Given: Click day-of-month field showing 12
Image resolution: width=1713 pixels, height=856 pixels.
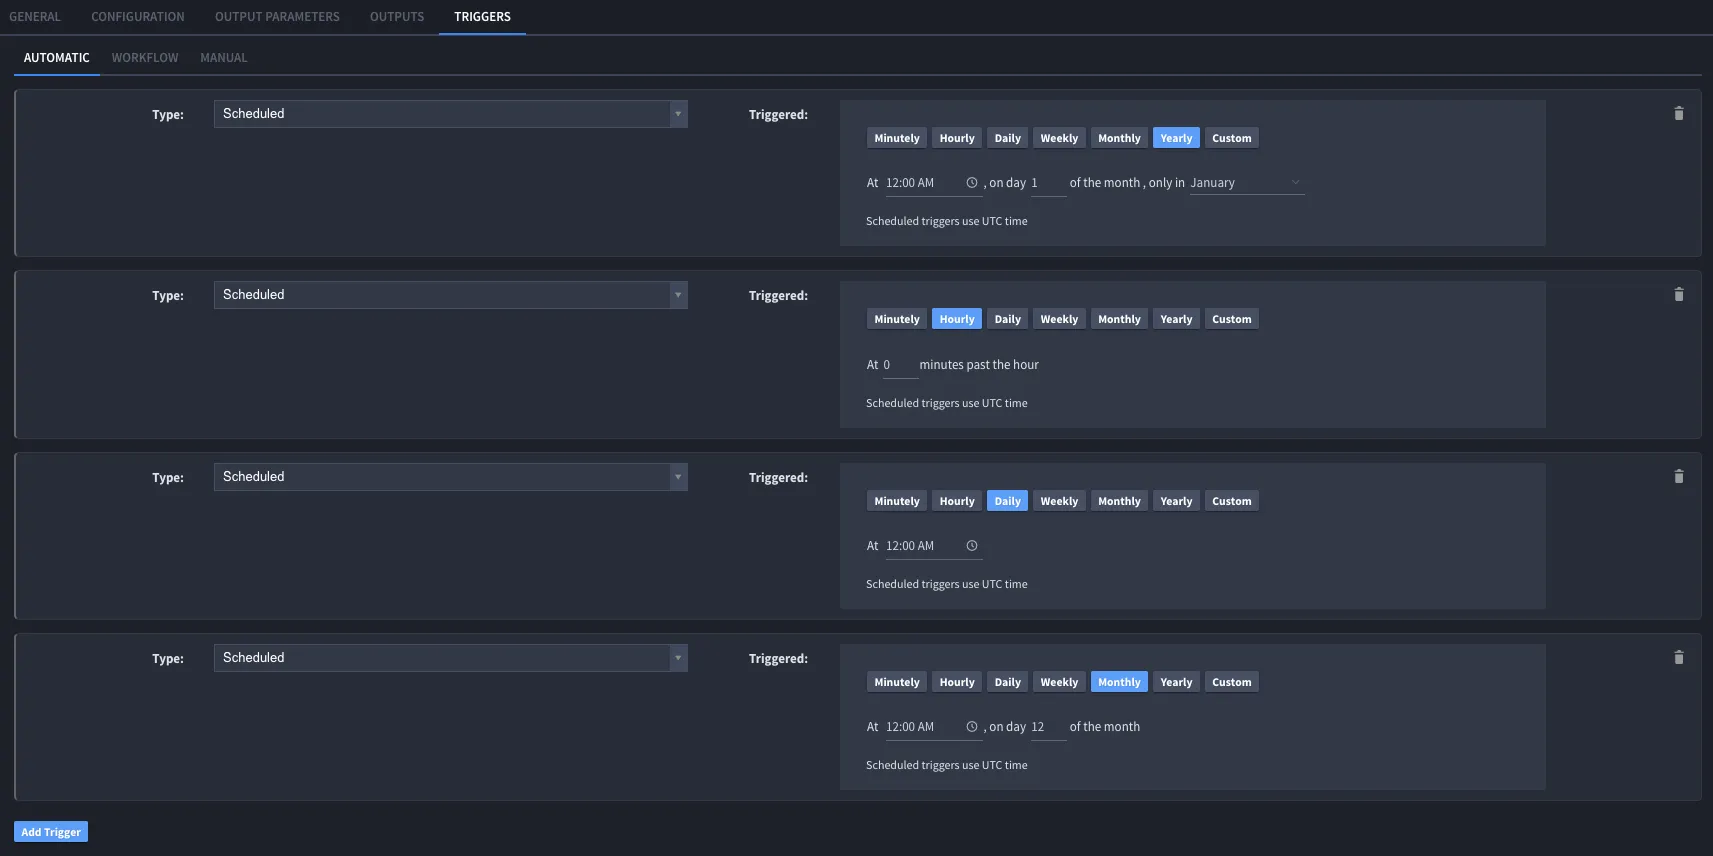Looking at the screenshot, I should 1048,728.
